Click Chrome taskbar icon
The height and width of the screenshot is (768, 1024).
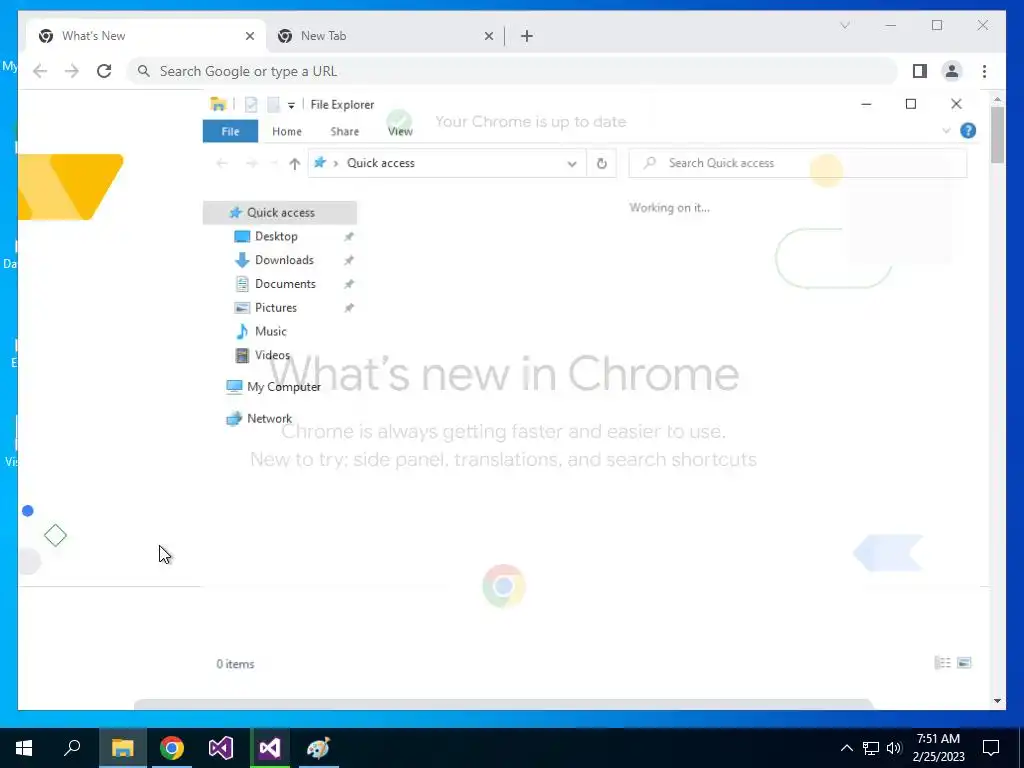pyautogui.click(x=172, y=748)
